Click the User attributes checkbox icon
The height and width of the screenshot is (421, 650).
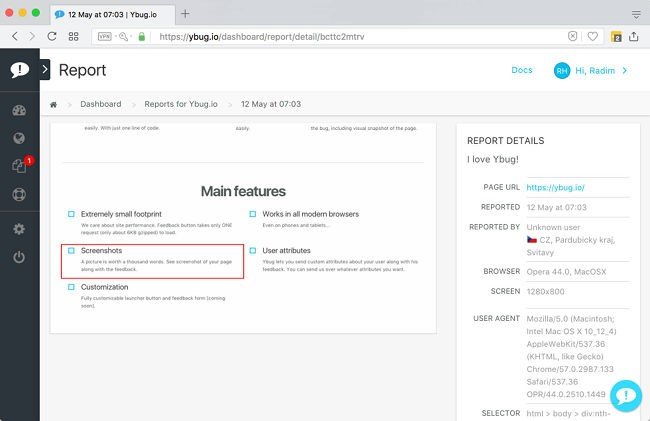(x=253, y=250)
